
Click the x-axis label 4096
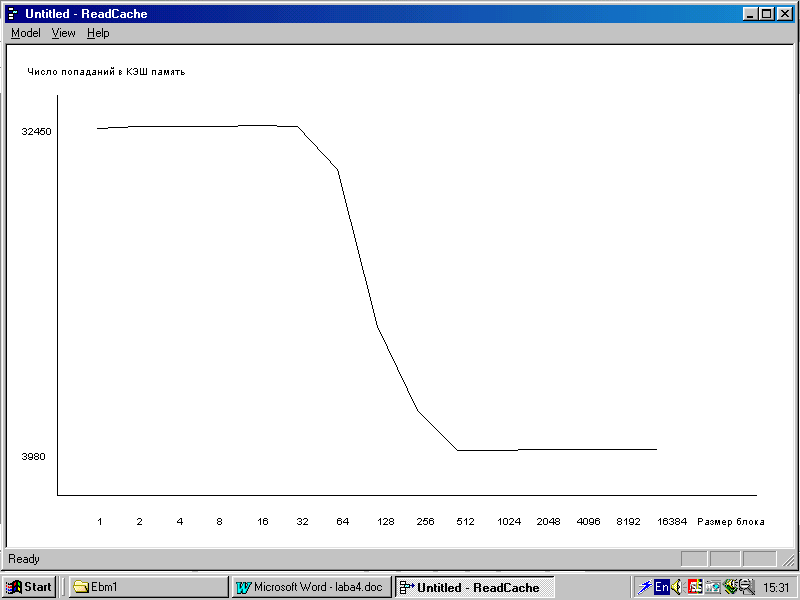tap(588, 521)
